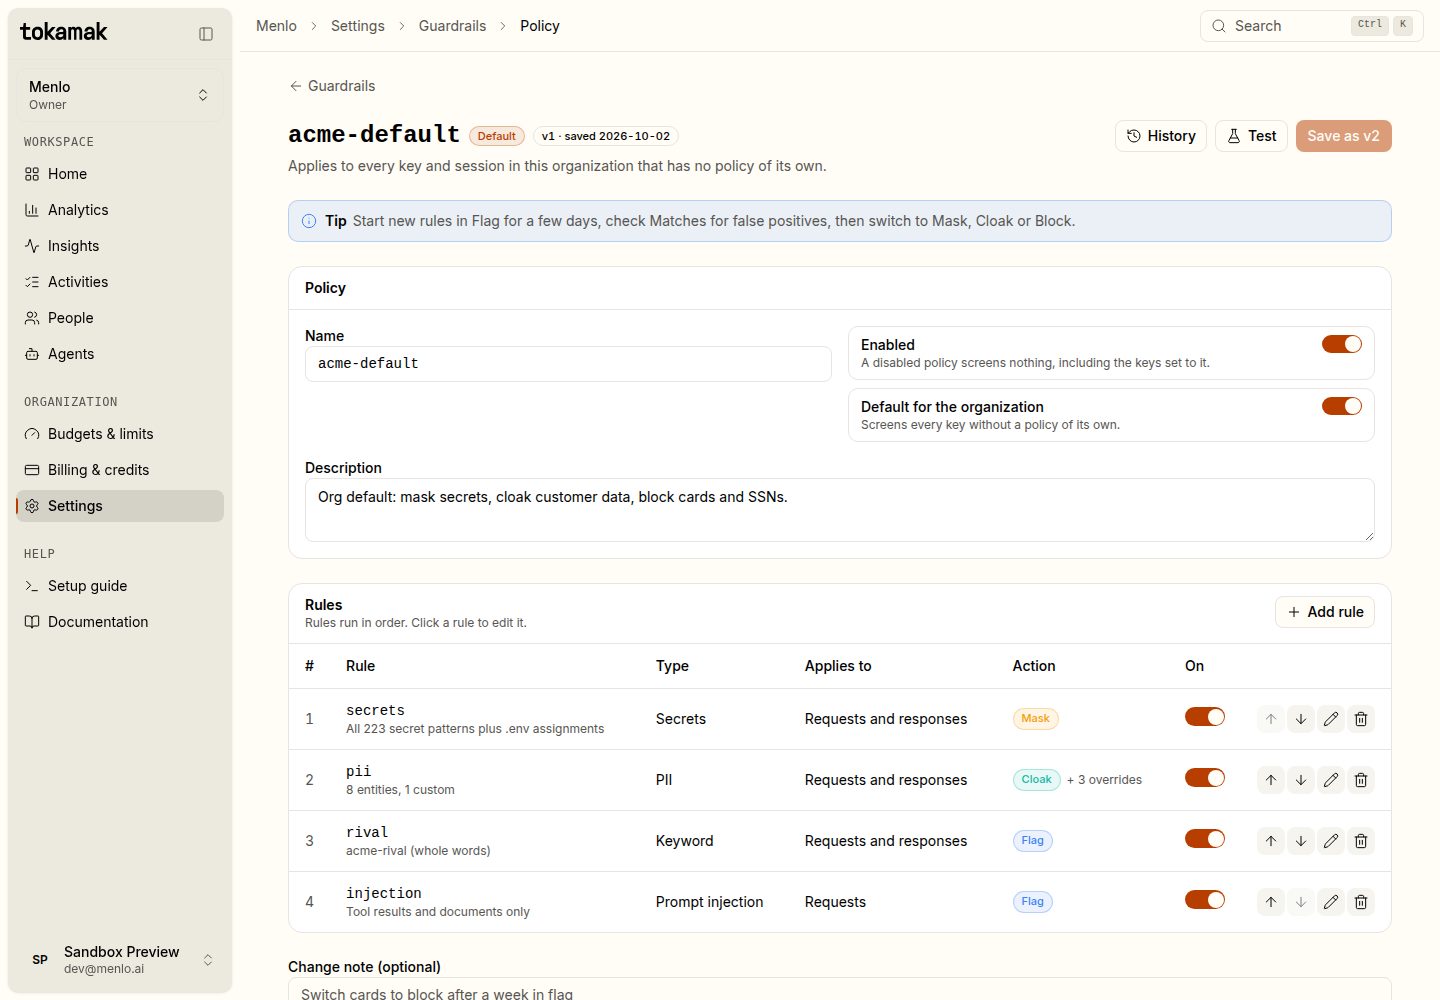Open Documentation
The width and height of the screenshot is (1440, 1000).
[x=120, y=622]
